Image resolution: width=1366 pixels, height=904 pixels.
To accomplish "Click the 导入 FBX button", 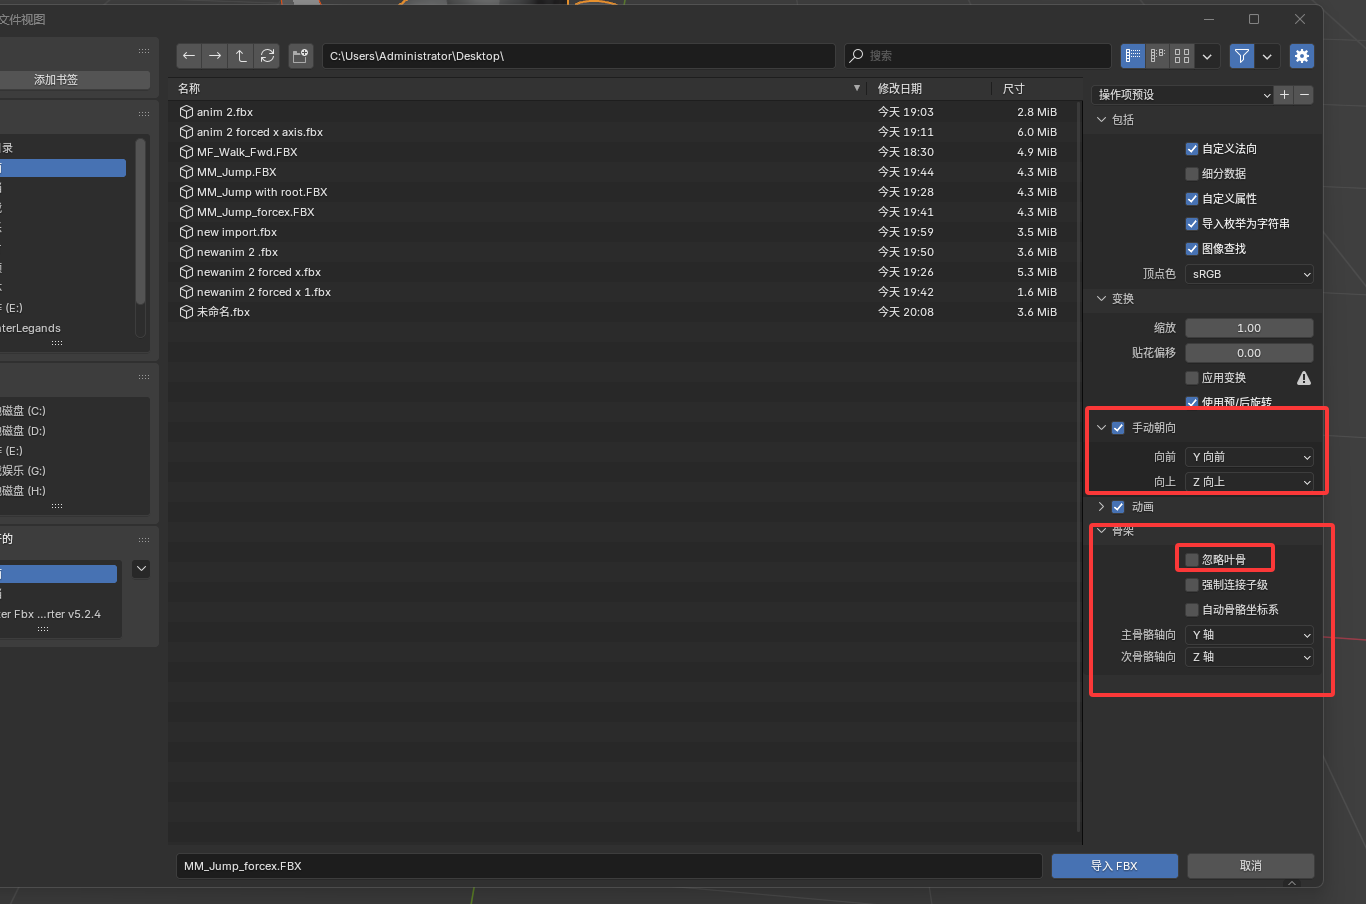I will [x=1114, y=866].
